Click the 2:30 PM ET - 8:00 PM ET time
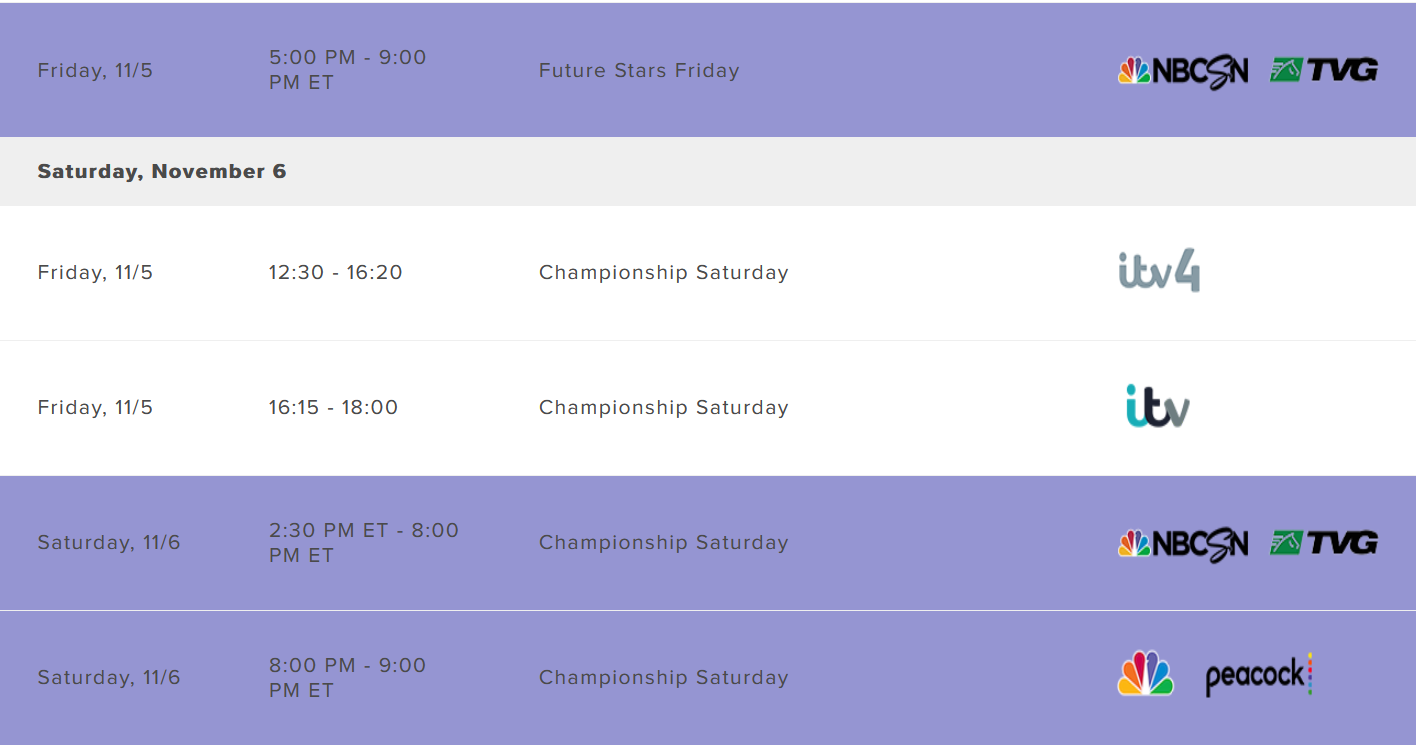The image size is (1416, 745). (364, 543)
